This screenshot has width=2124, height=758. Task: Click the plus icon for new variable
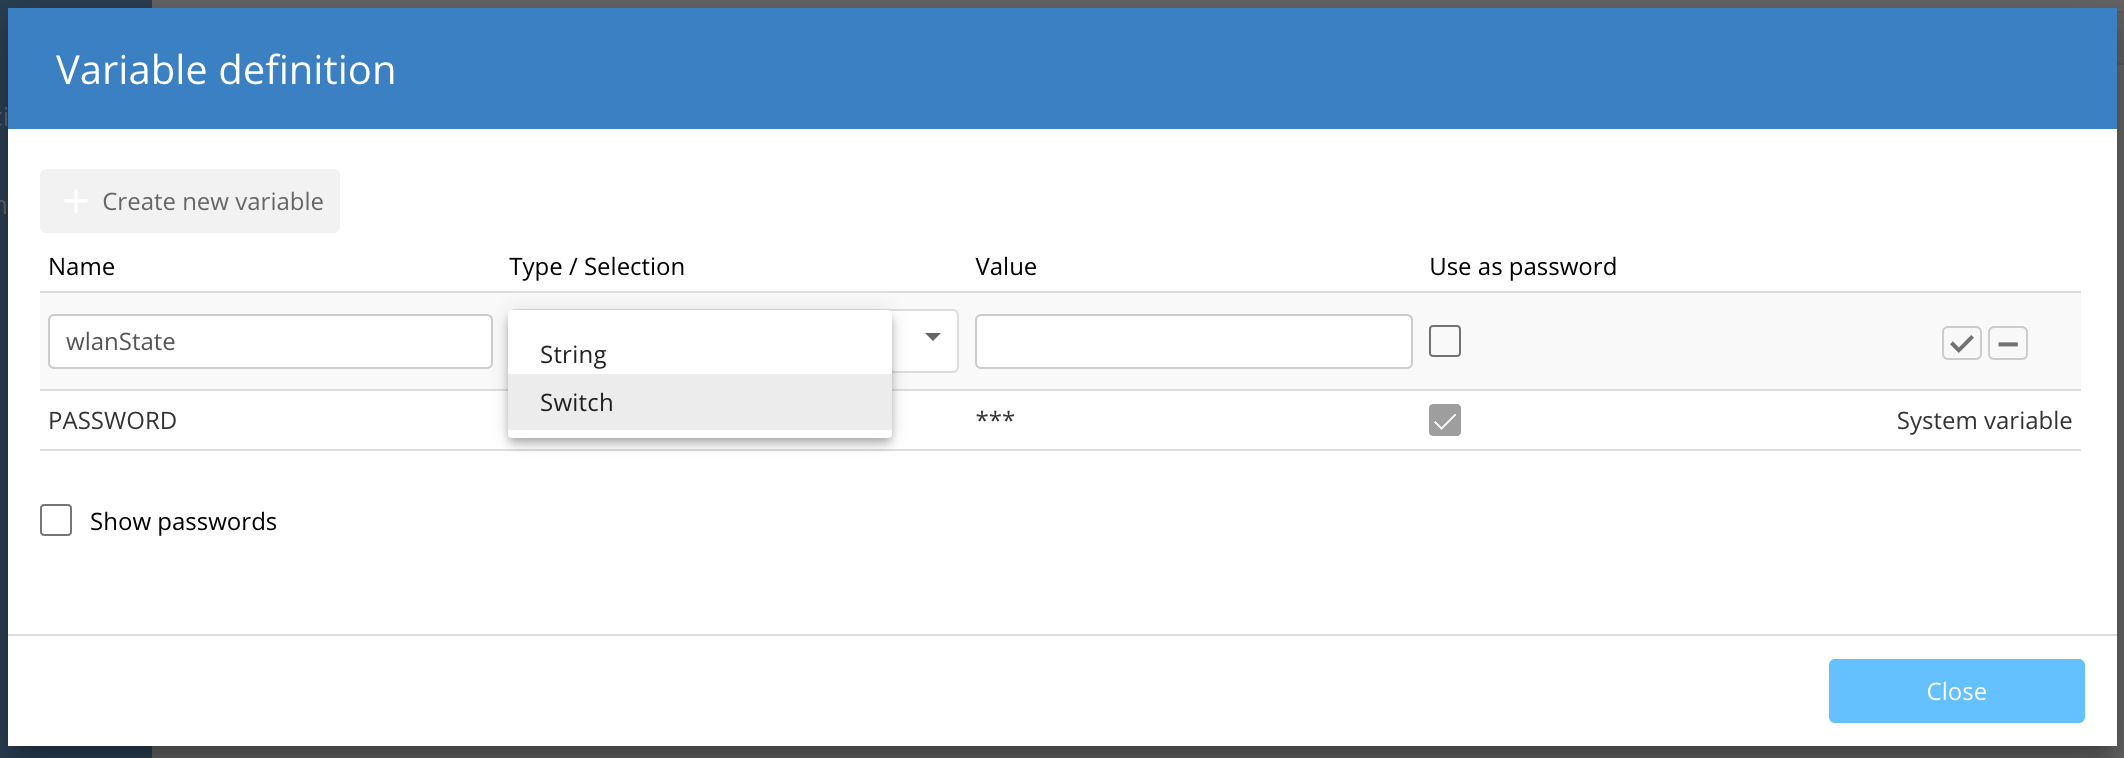[x=76, y=201]
